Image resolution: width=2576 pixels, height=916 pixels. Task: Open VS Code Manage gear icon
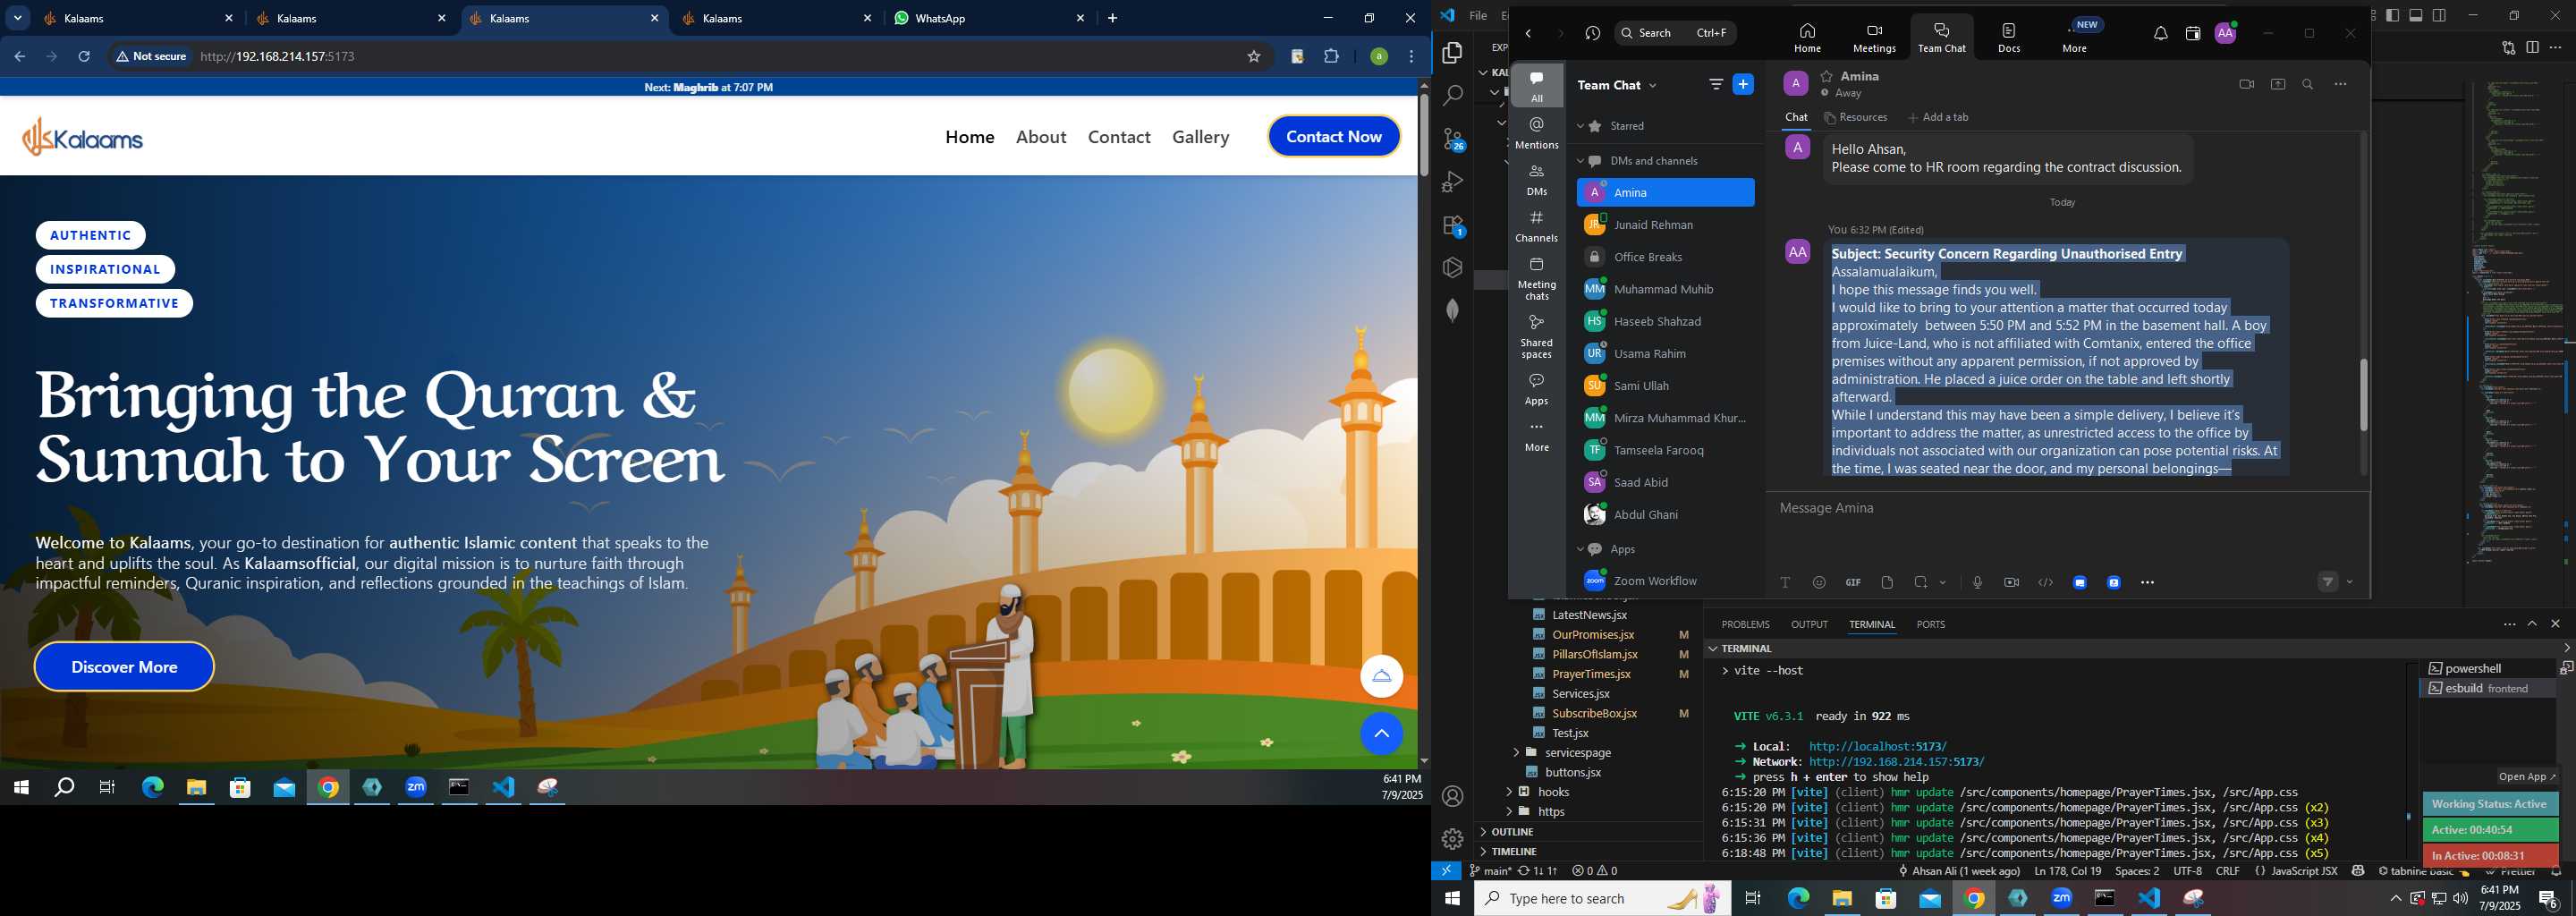pos(1452,839)
